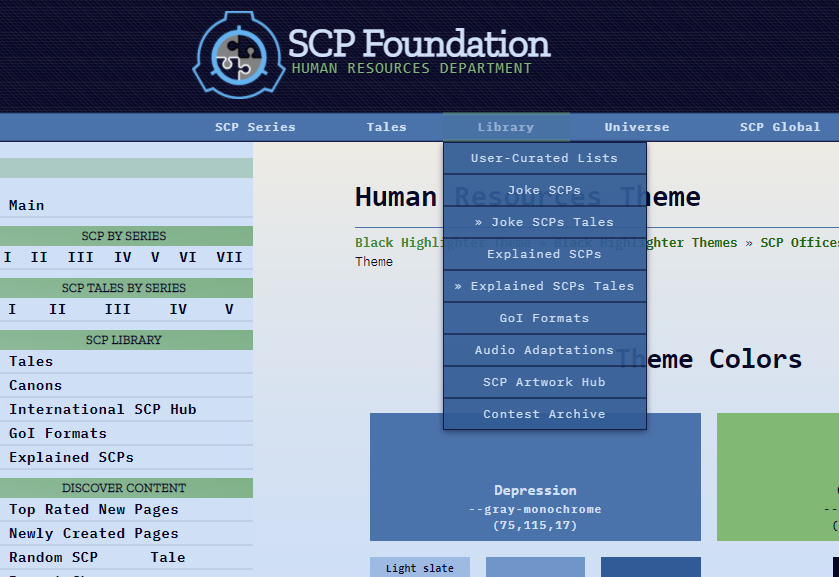Open the "Tales" navigation tab

[x=386, y=127]
